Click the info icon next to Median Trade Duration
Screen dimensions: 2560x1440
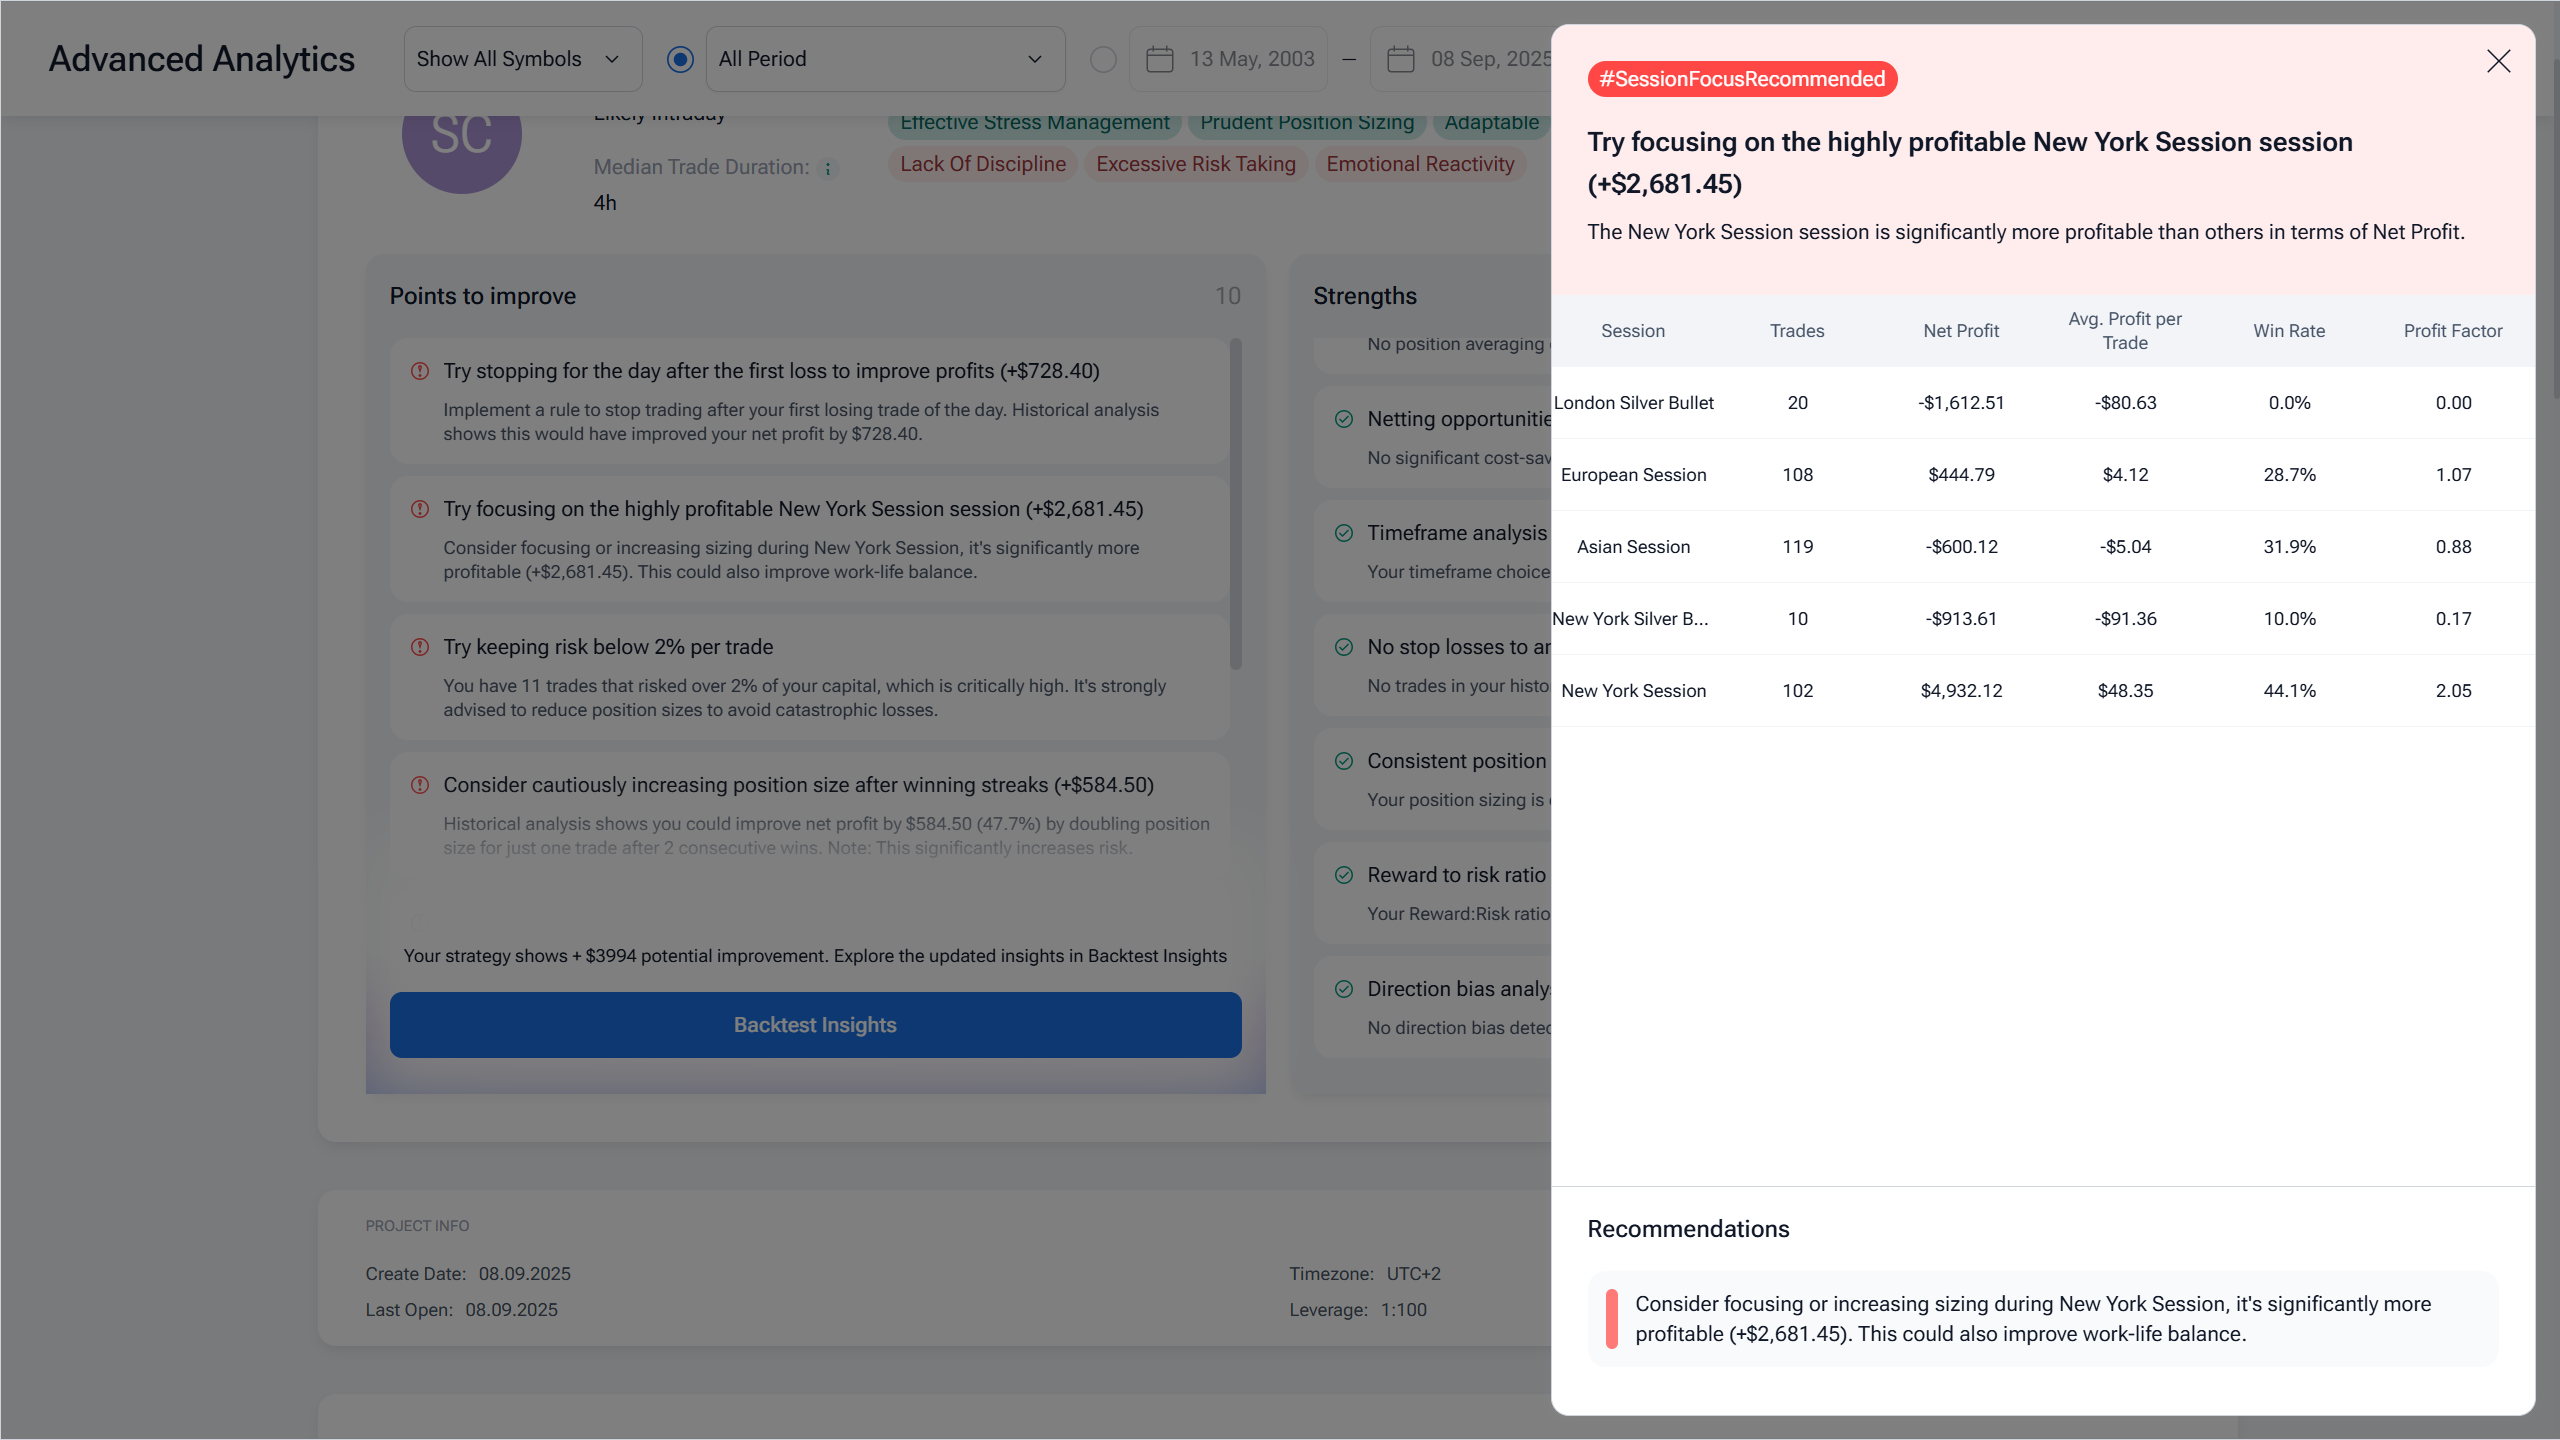(x=828, y=168)
